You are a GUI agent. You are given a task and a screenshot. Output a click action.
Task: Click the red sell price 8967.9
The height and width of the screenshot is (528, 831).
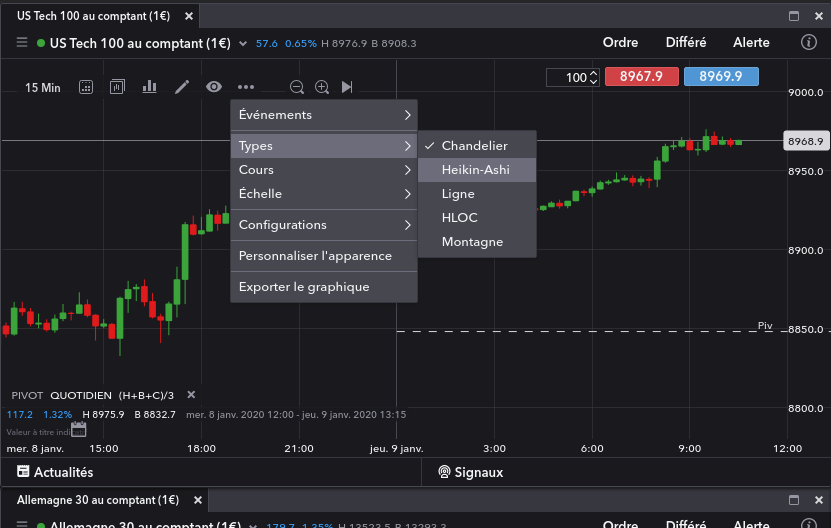coord(648,77)
